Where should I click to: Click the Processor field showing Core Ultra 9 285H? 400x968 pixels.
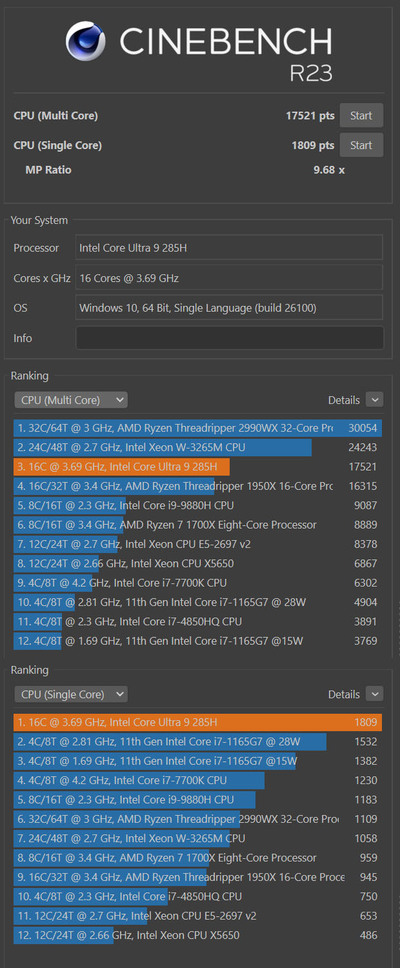pyautogui.click(x=229, y=248)
